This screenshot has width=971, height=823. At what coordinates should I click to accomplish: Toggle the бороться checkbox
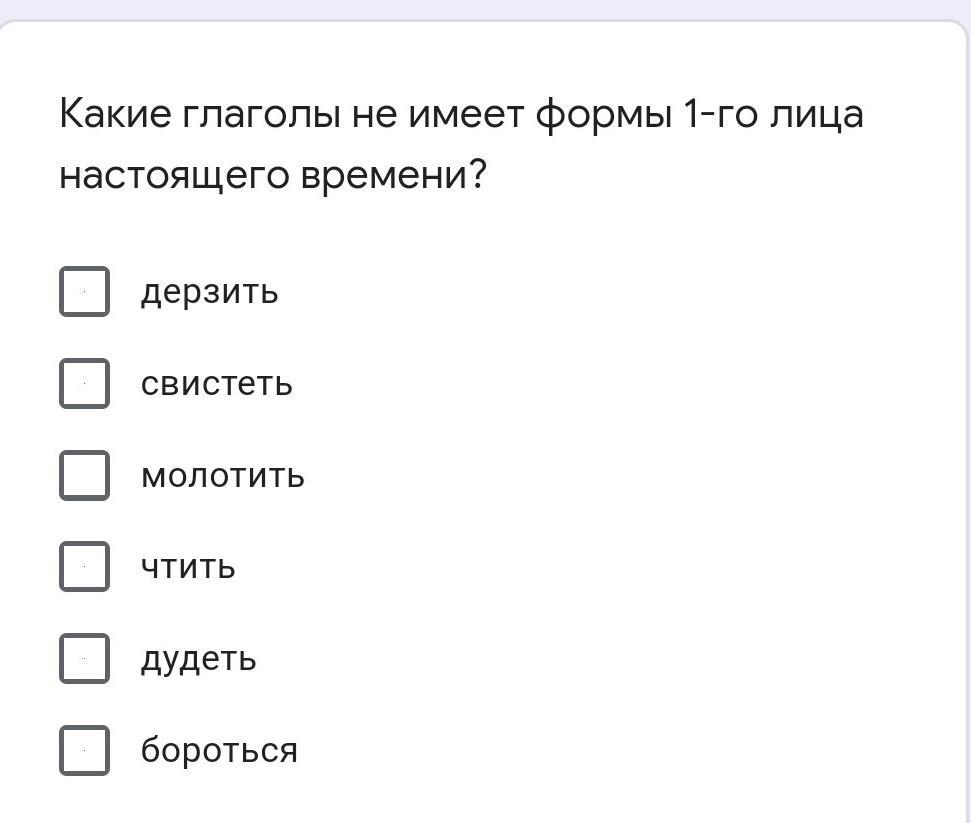click(x=84, y=750)
